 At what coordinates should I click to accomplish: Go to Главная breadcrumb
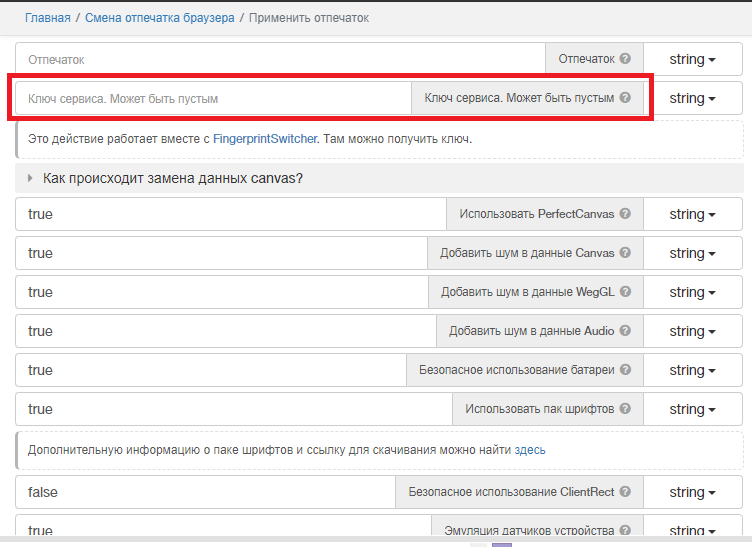[48, 18]
